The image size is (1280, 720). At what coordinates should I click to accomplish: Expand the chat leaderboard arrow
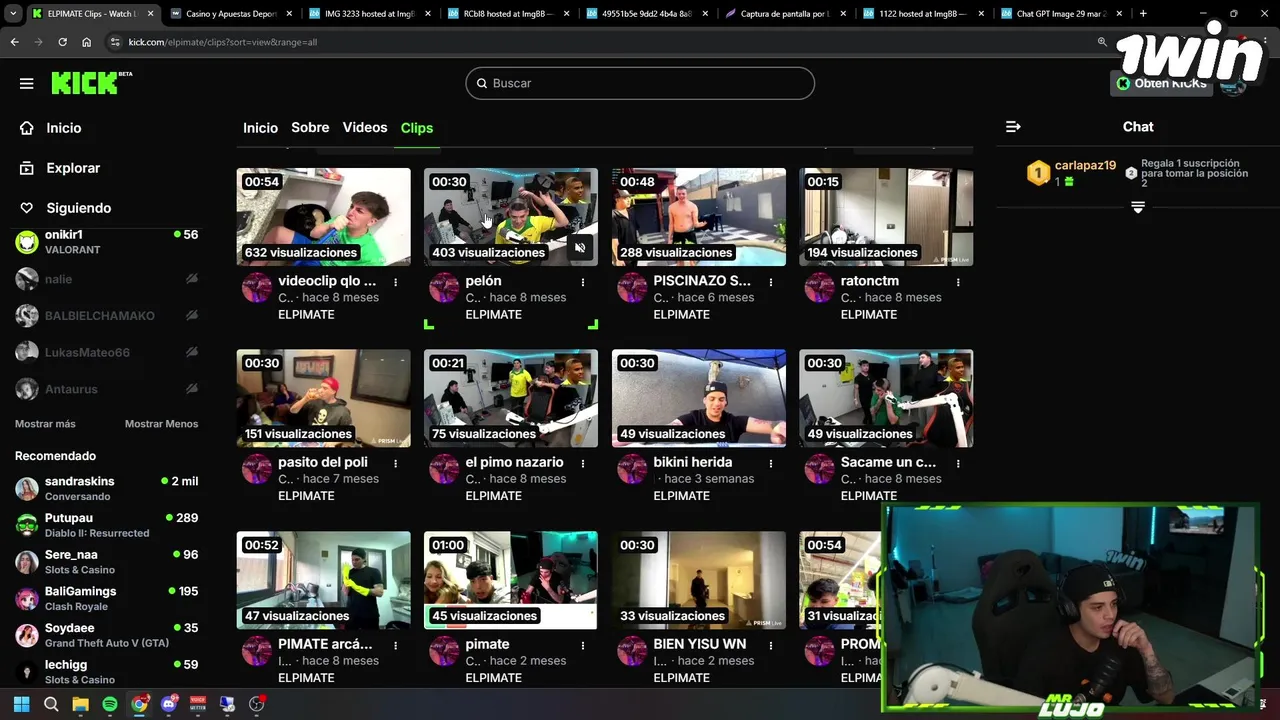pyautogui.click(x=1137, y=207)
